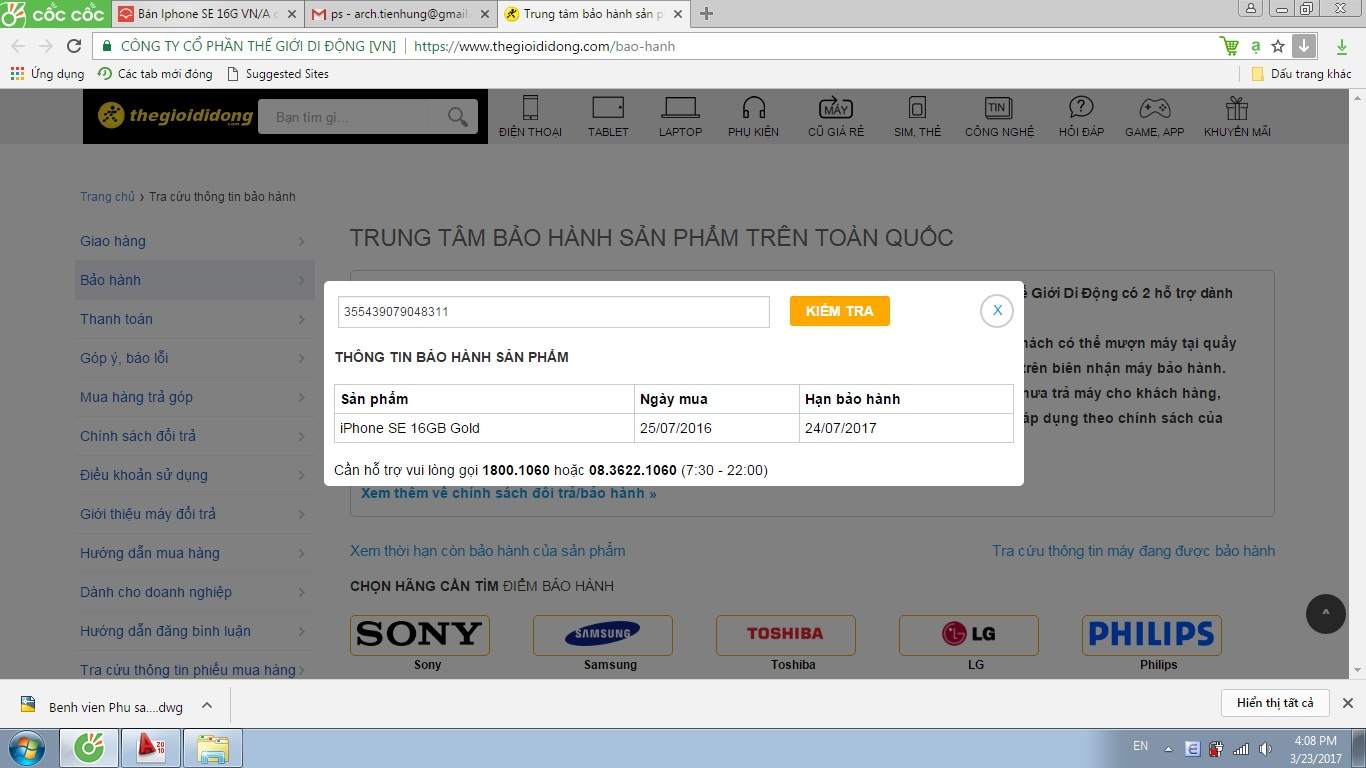Open the Game, App controller icon
This screenshot has width=1366, height=768.
1155,108
